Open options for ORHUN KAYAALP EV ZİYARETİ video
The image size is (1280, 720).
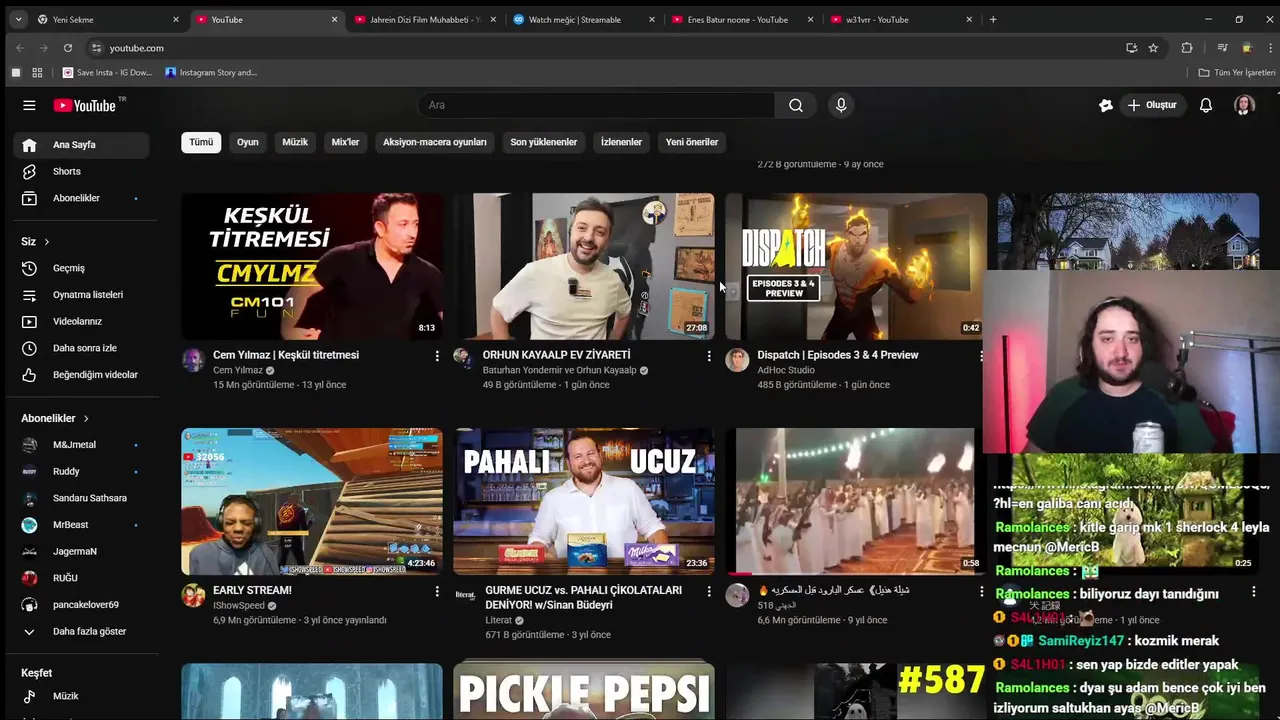[709, 356]
